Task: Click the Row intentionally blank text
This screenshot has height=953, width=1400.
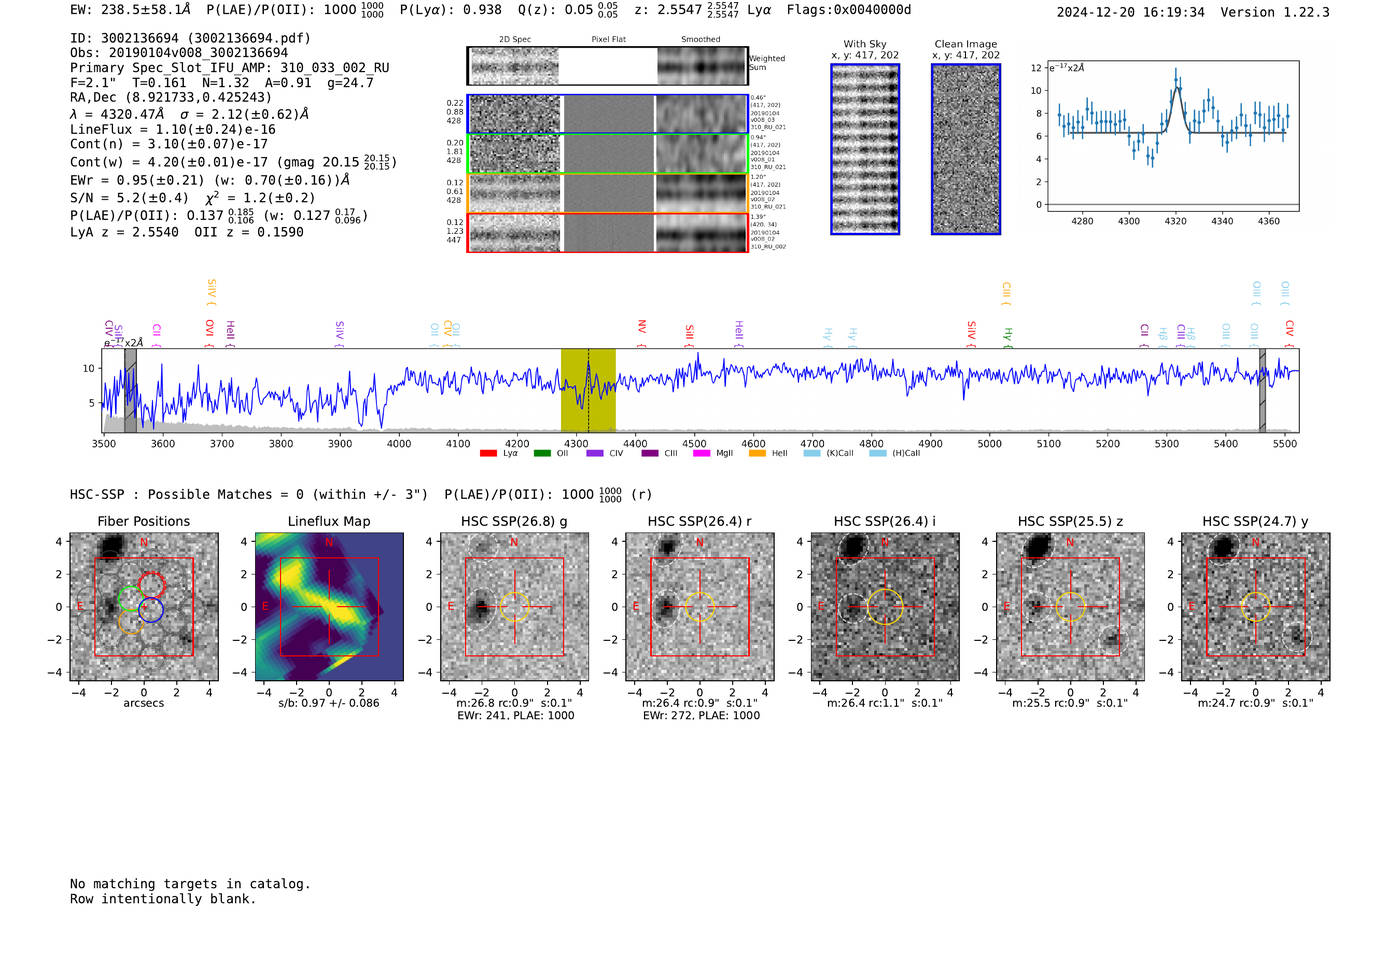Action: 163,899
